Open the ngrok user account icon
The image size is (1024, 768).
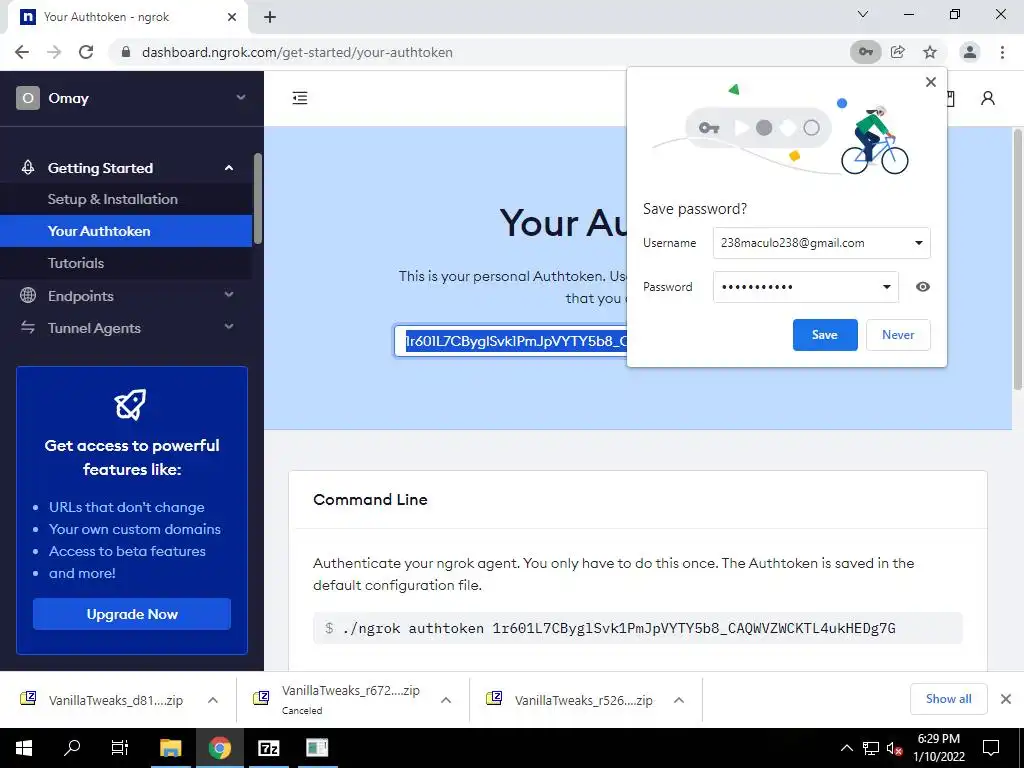click(x=988, y=98)
